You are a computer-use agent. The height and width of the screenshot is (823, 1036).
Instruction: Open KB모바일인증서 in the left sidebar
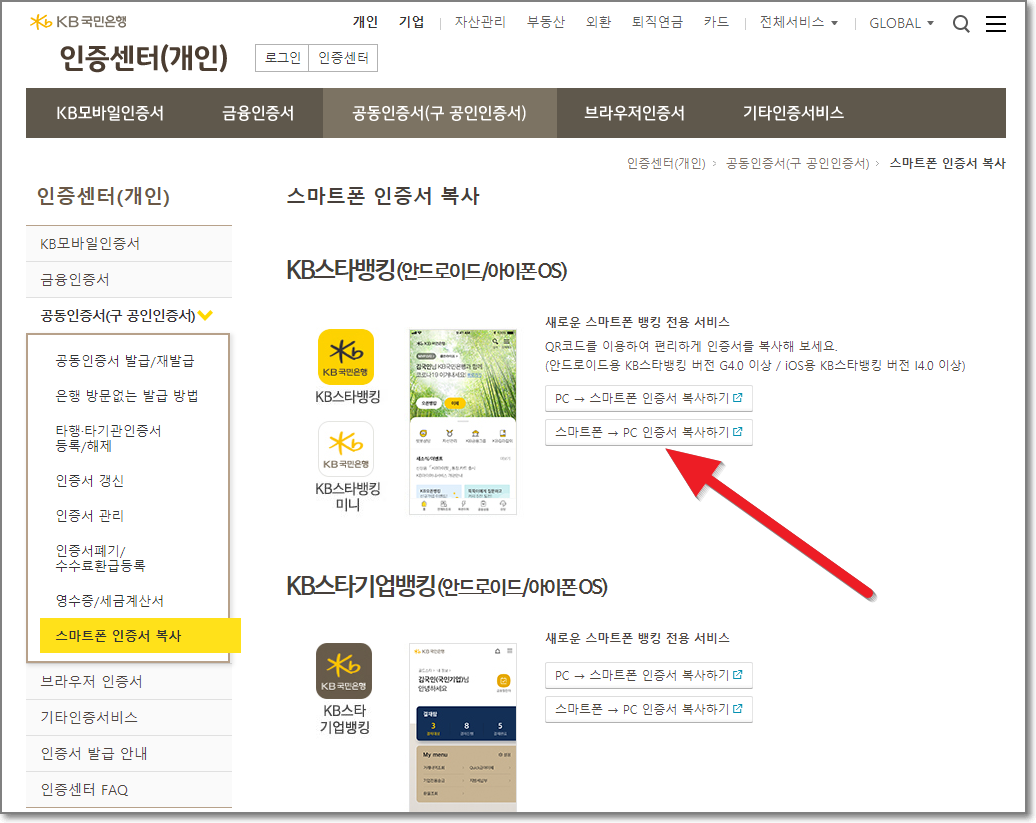(129, 244)
